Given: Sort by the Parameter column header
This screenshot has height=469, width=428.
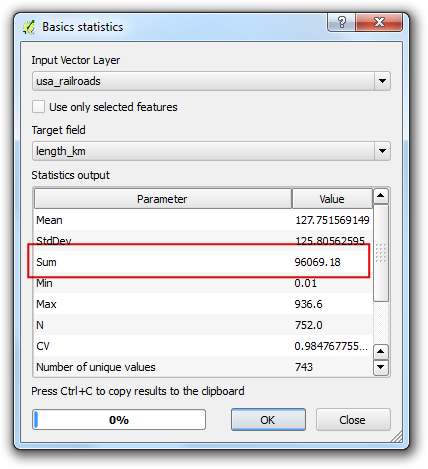Looking at the screenshot, I should point(163,199).
